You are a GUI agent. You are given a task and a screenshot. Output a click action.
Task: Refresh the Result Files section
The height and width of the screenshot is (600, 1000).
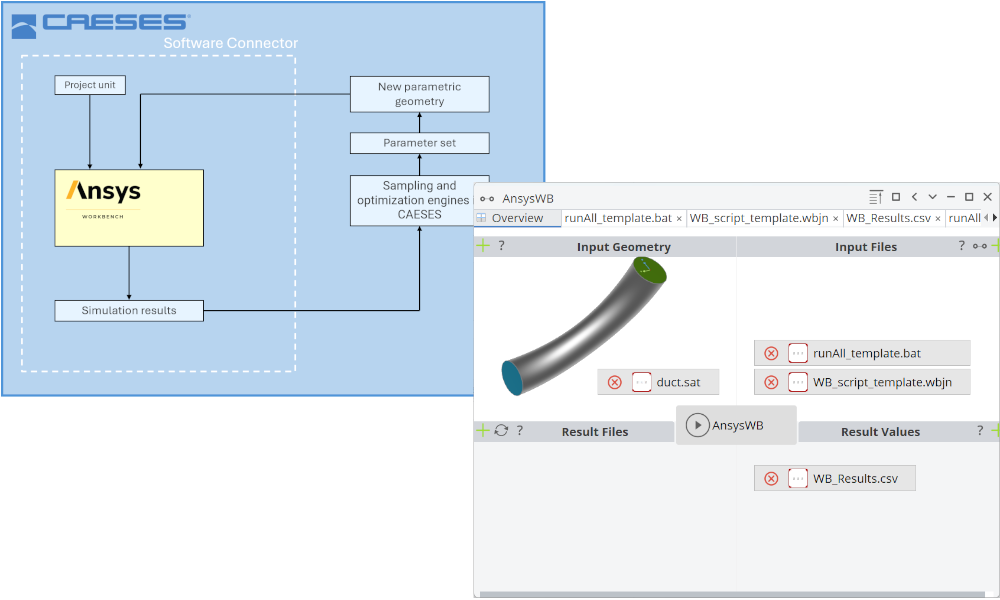501,430
